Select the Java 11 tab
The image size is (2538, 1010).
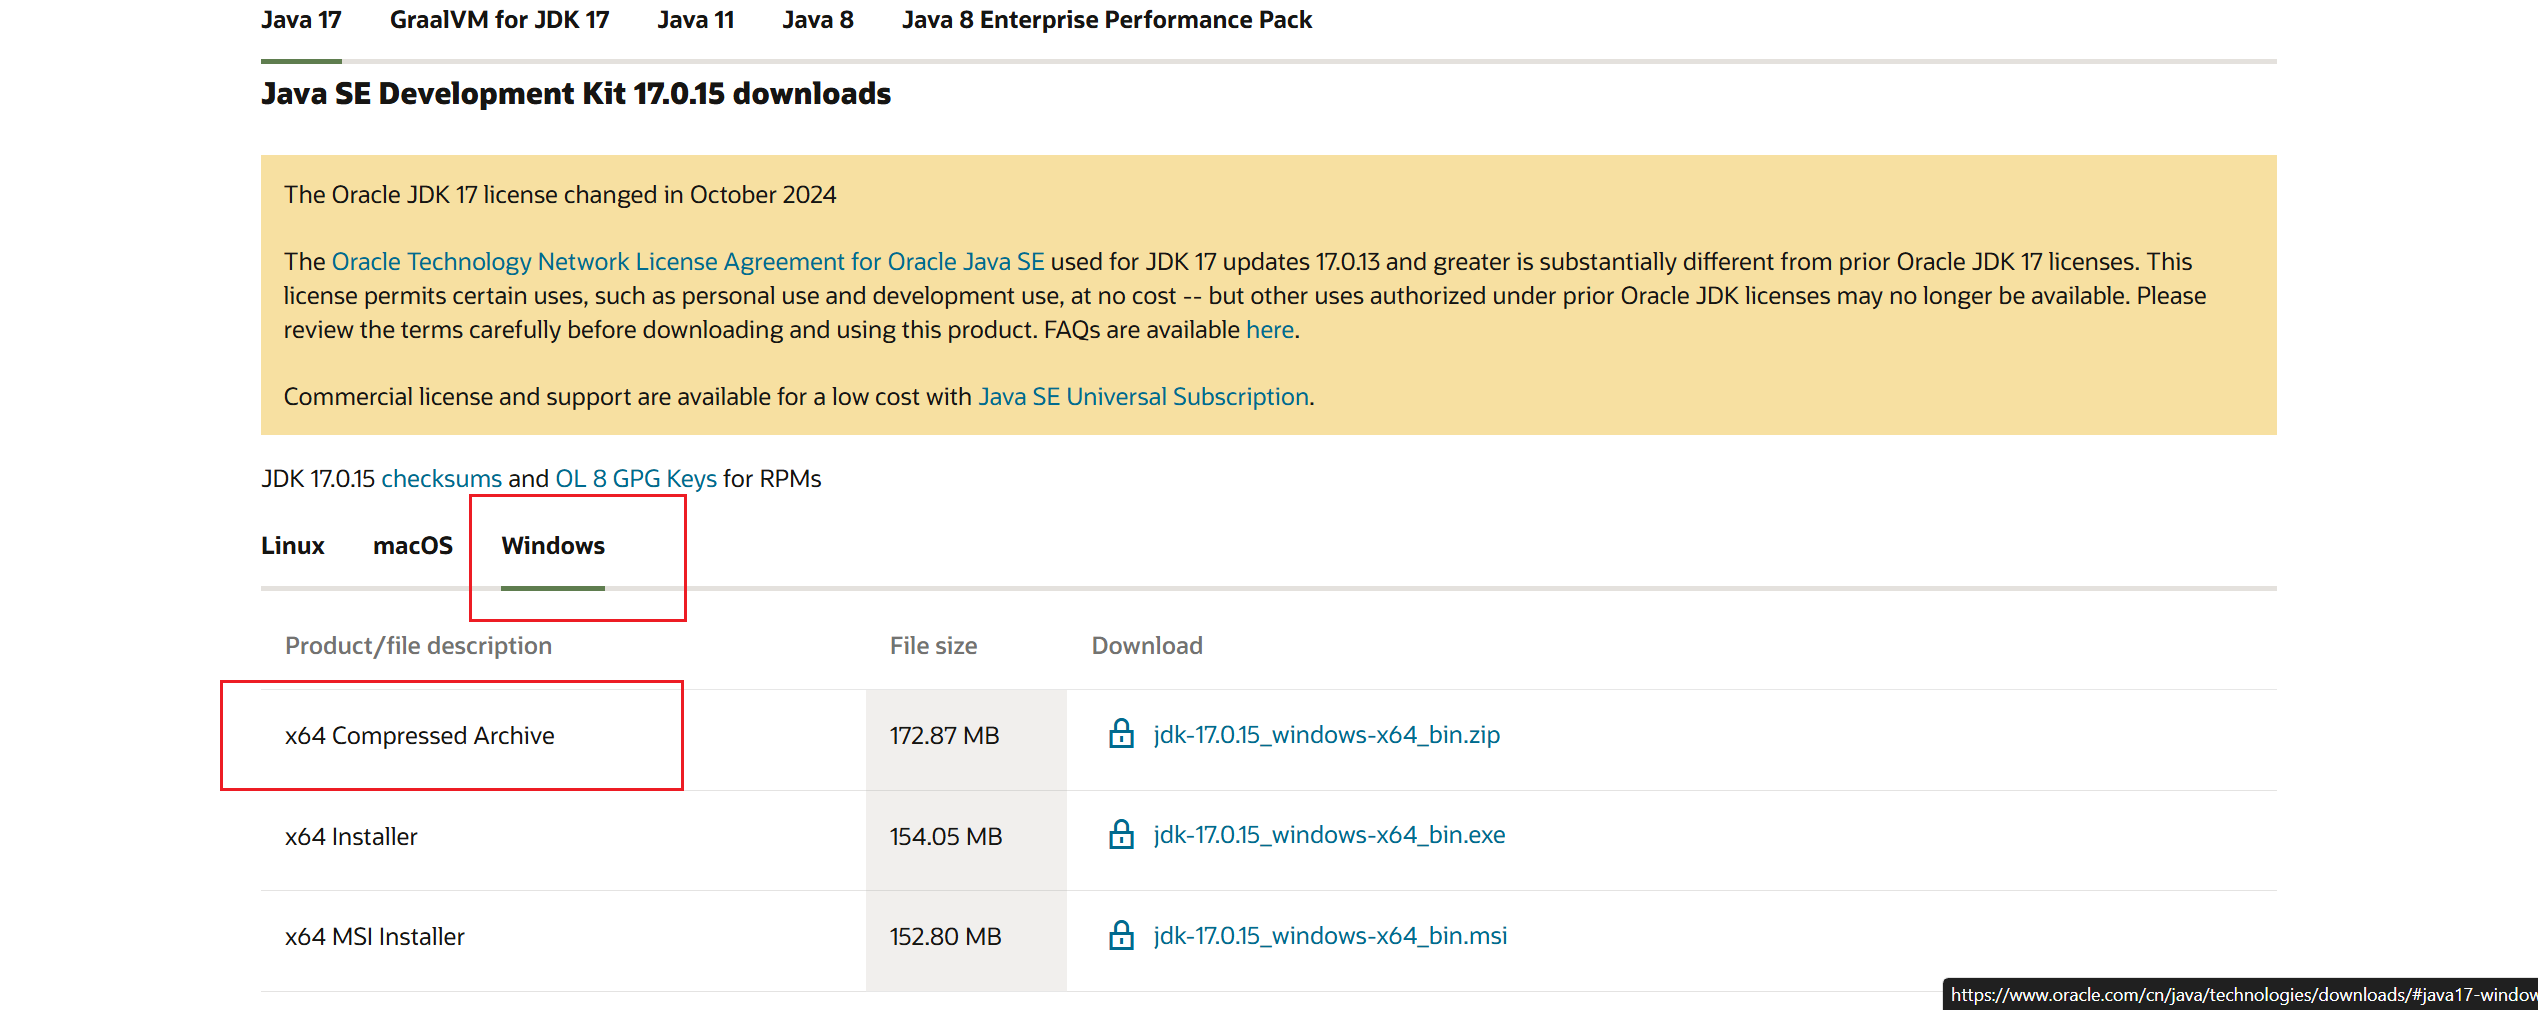(696, 20)
